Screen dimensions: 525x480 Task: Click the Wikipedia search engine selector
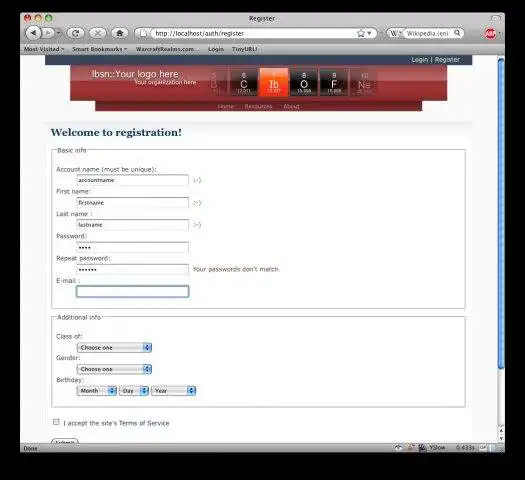pos(395,33)
